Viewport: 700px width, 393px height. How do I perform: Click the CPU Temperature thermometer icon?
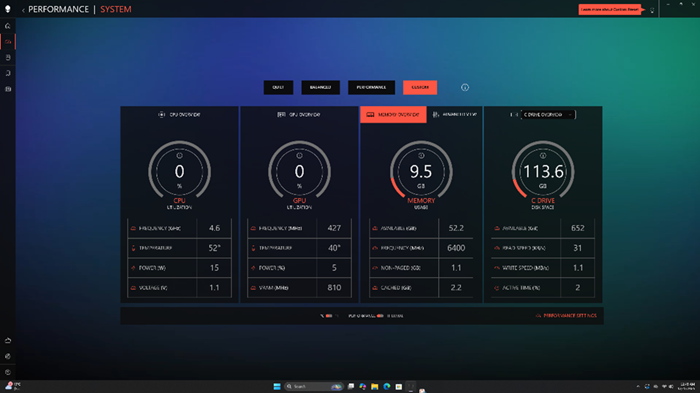click(x=133, y=248)
